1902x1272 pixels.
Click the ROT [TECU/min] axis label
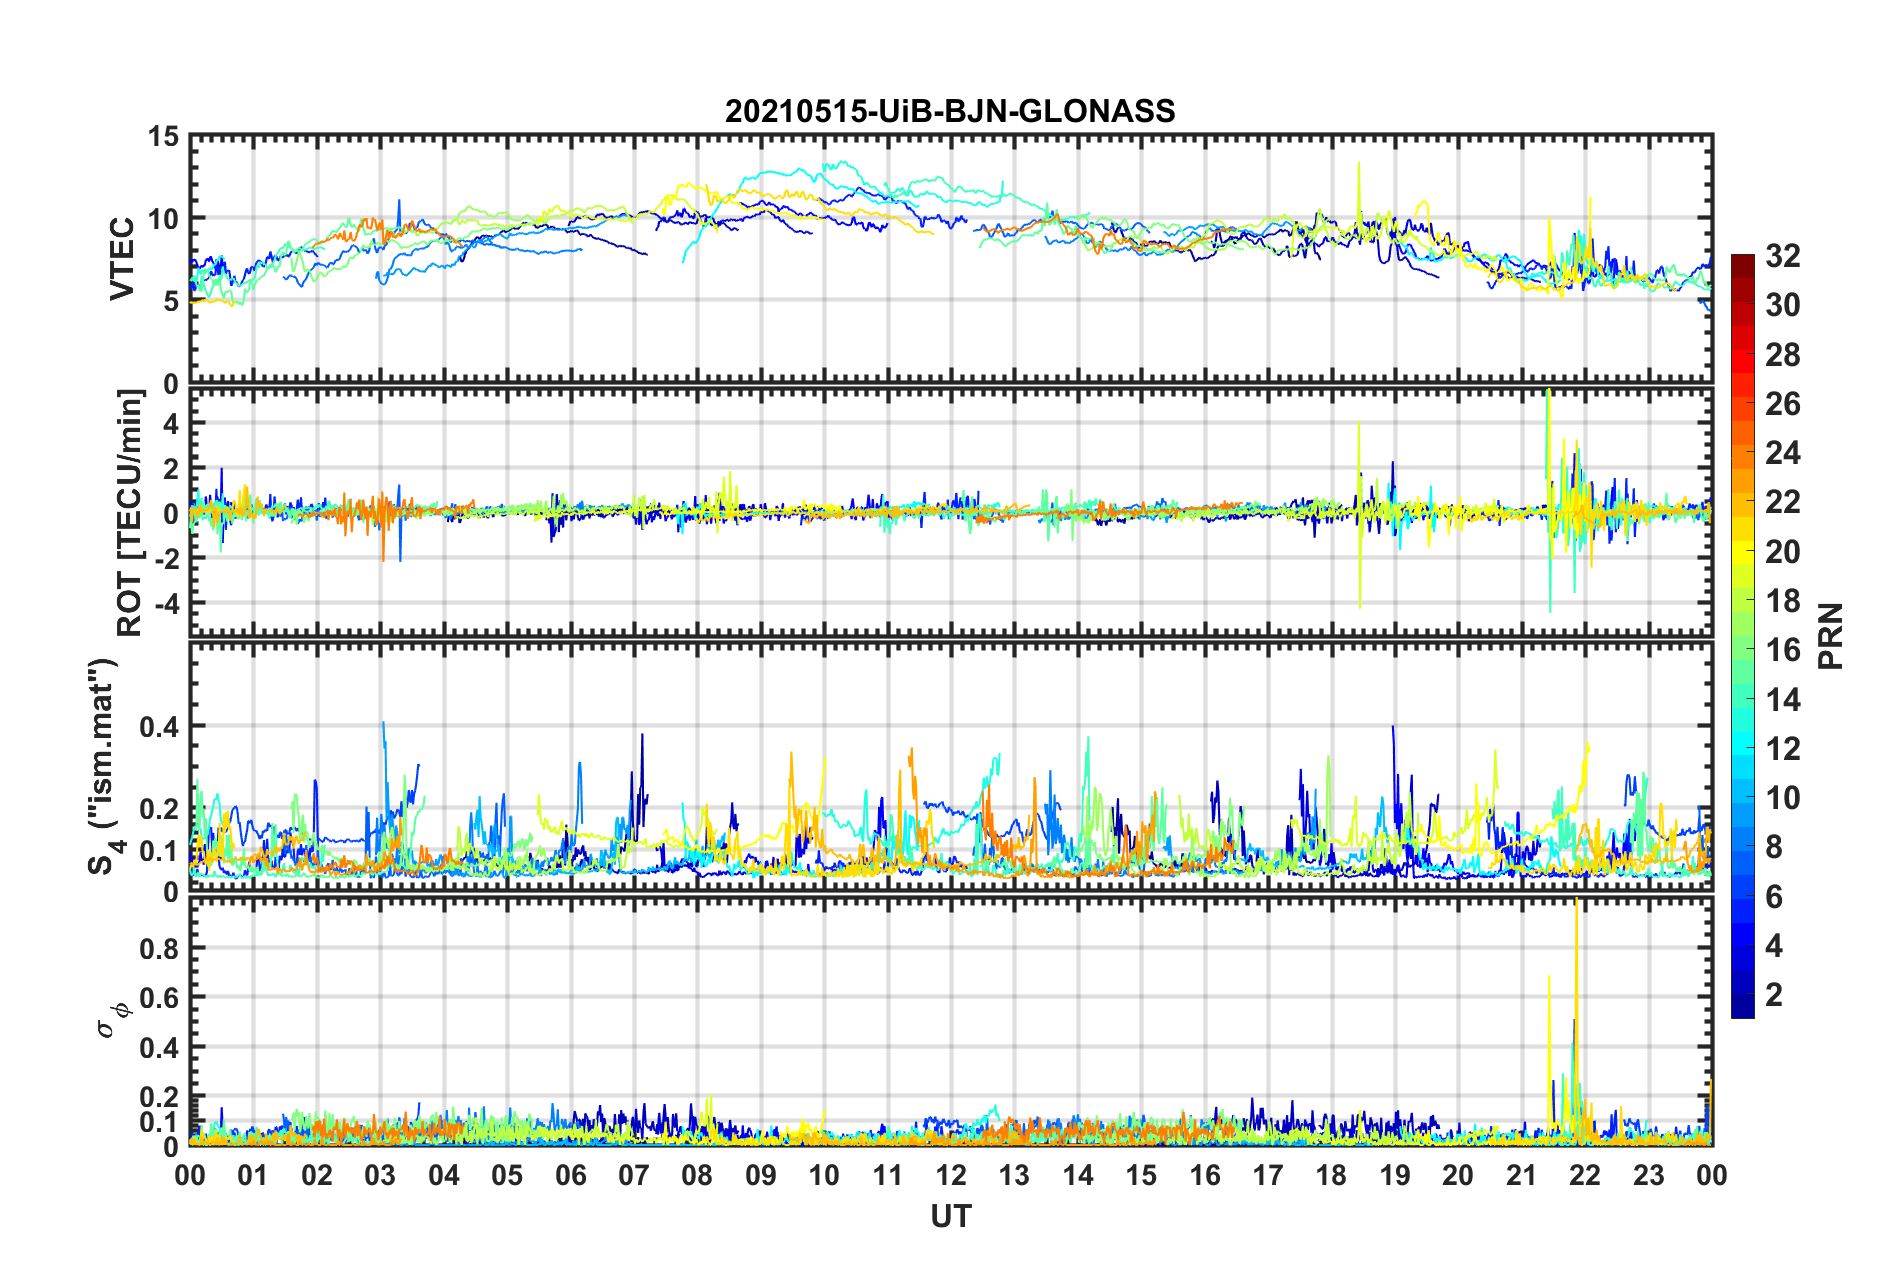[130, 513]
